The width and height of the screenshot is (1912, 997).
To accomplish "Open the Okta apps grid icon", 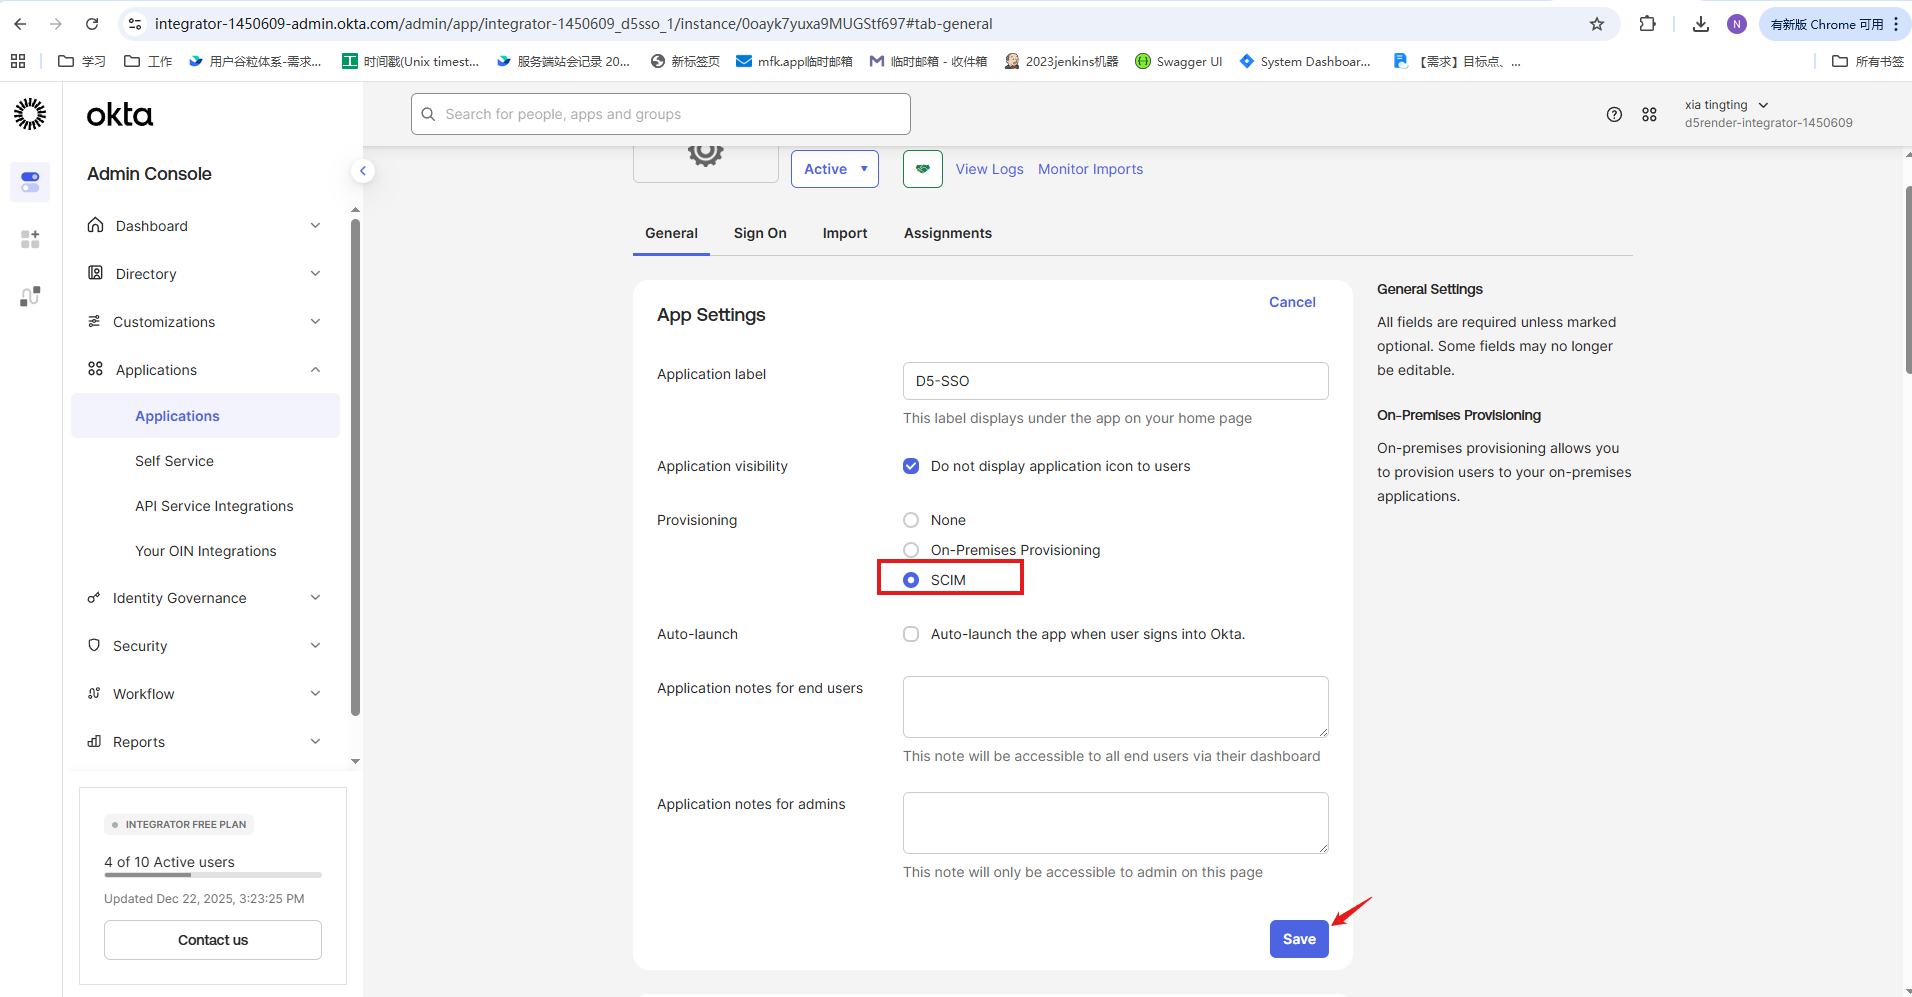I will (1649, 115).
